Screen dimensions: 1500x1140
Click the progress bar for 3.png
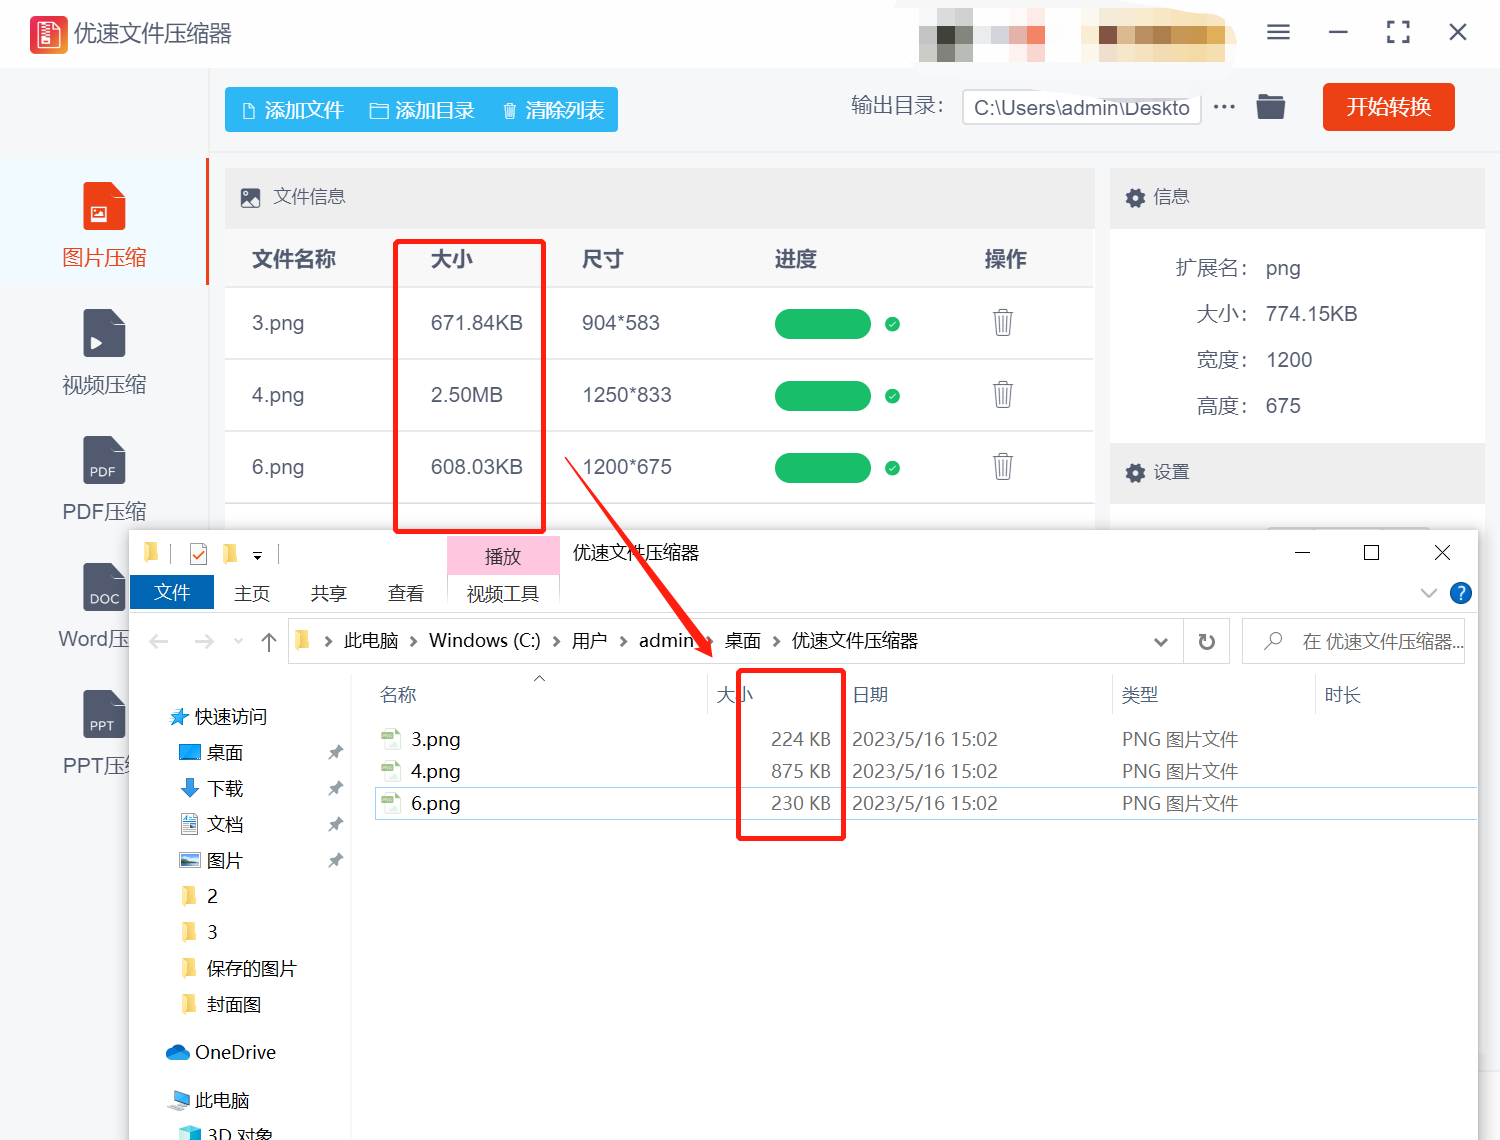pos(823,324)
